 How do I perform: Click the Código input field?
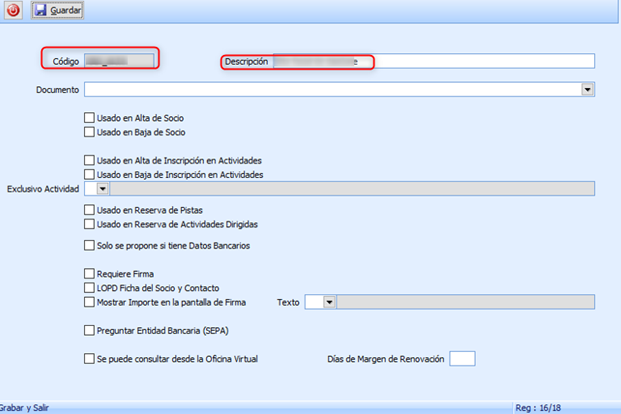(119, 61)
